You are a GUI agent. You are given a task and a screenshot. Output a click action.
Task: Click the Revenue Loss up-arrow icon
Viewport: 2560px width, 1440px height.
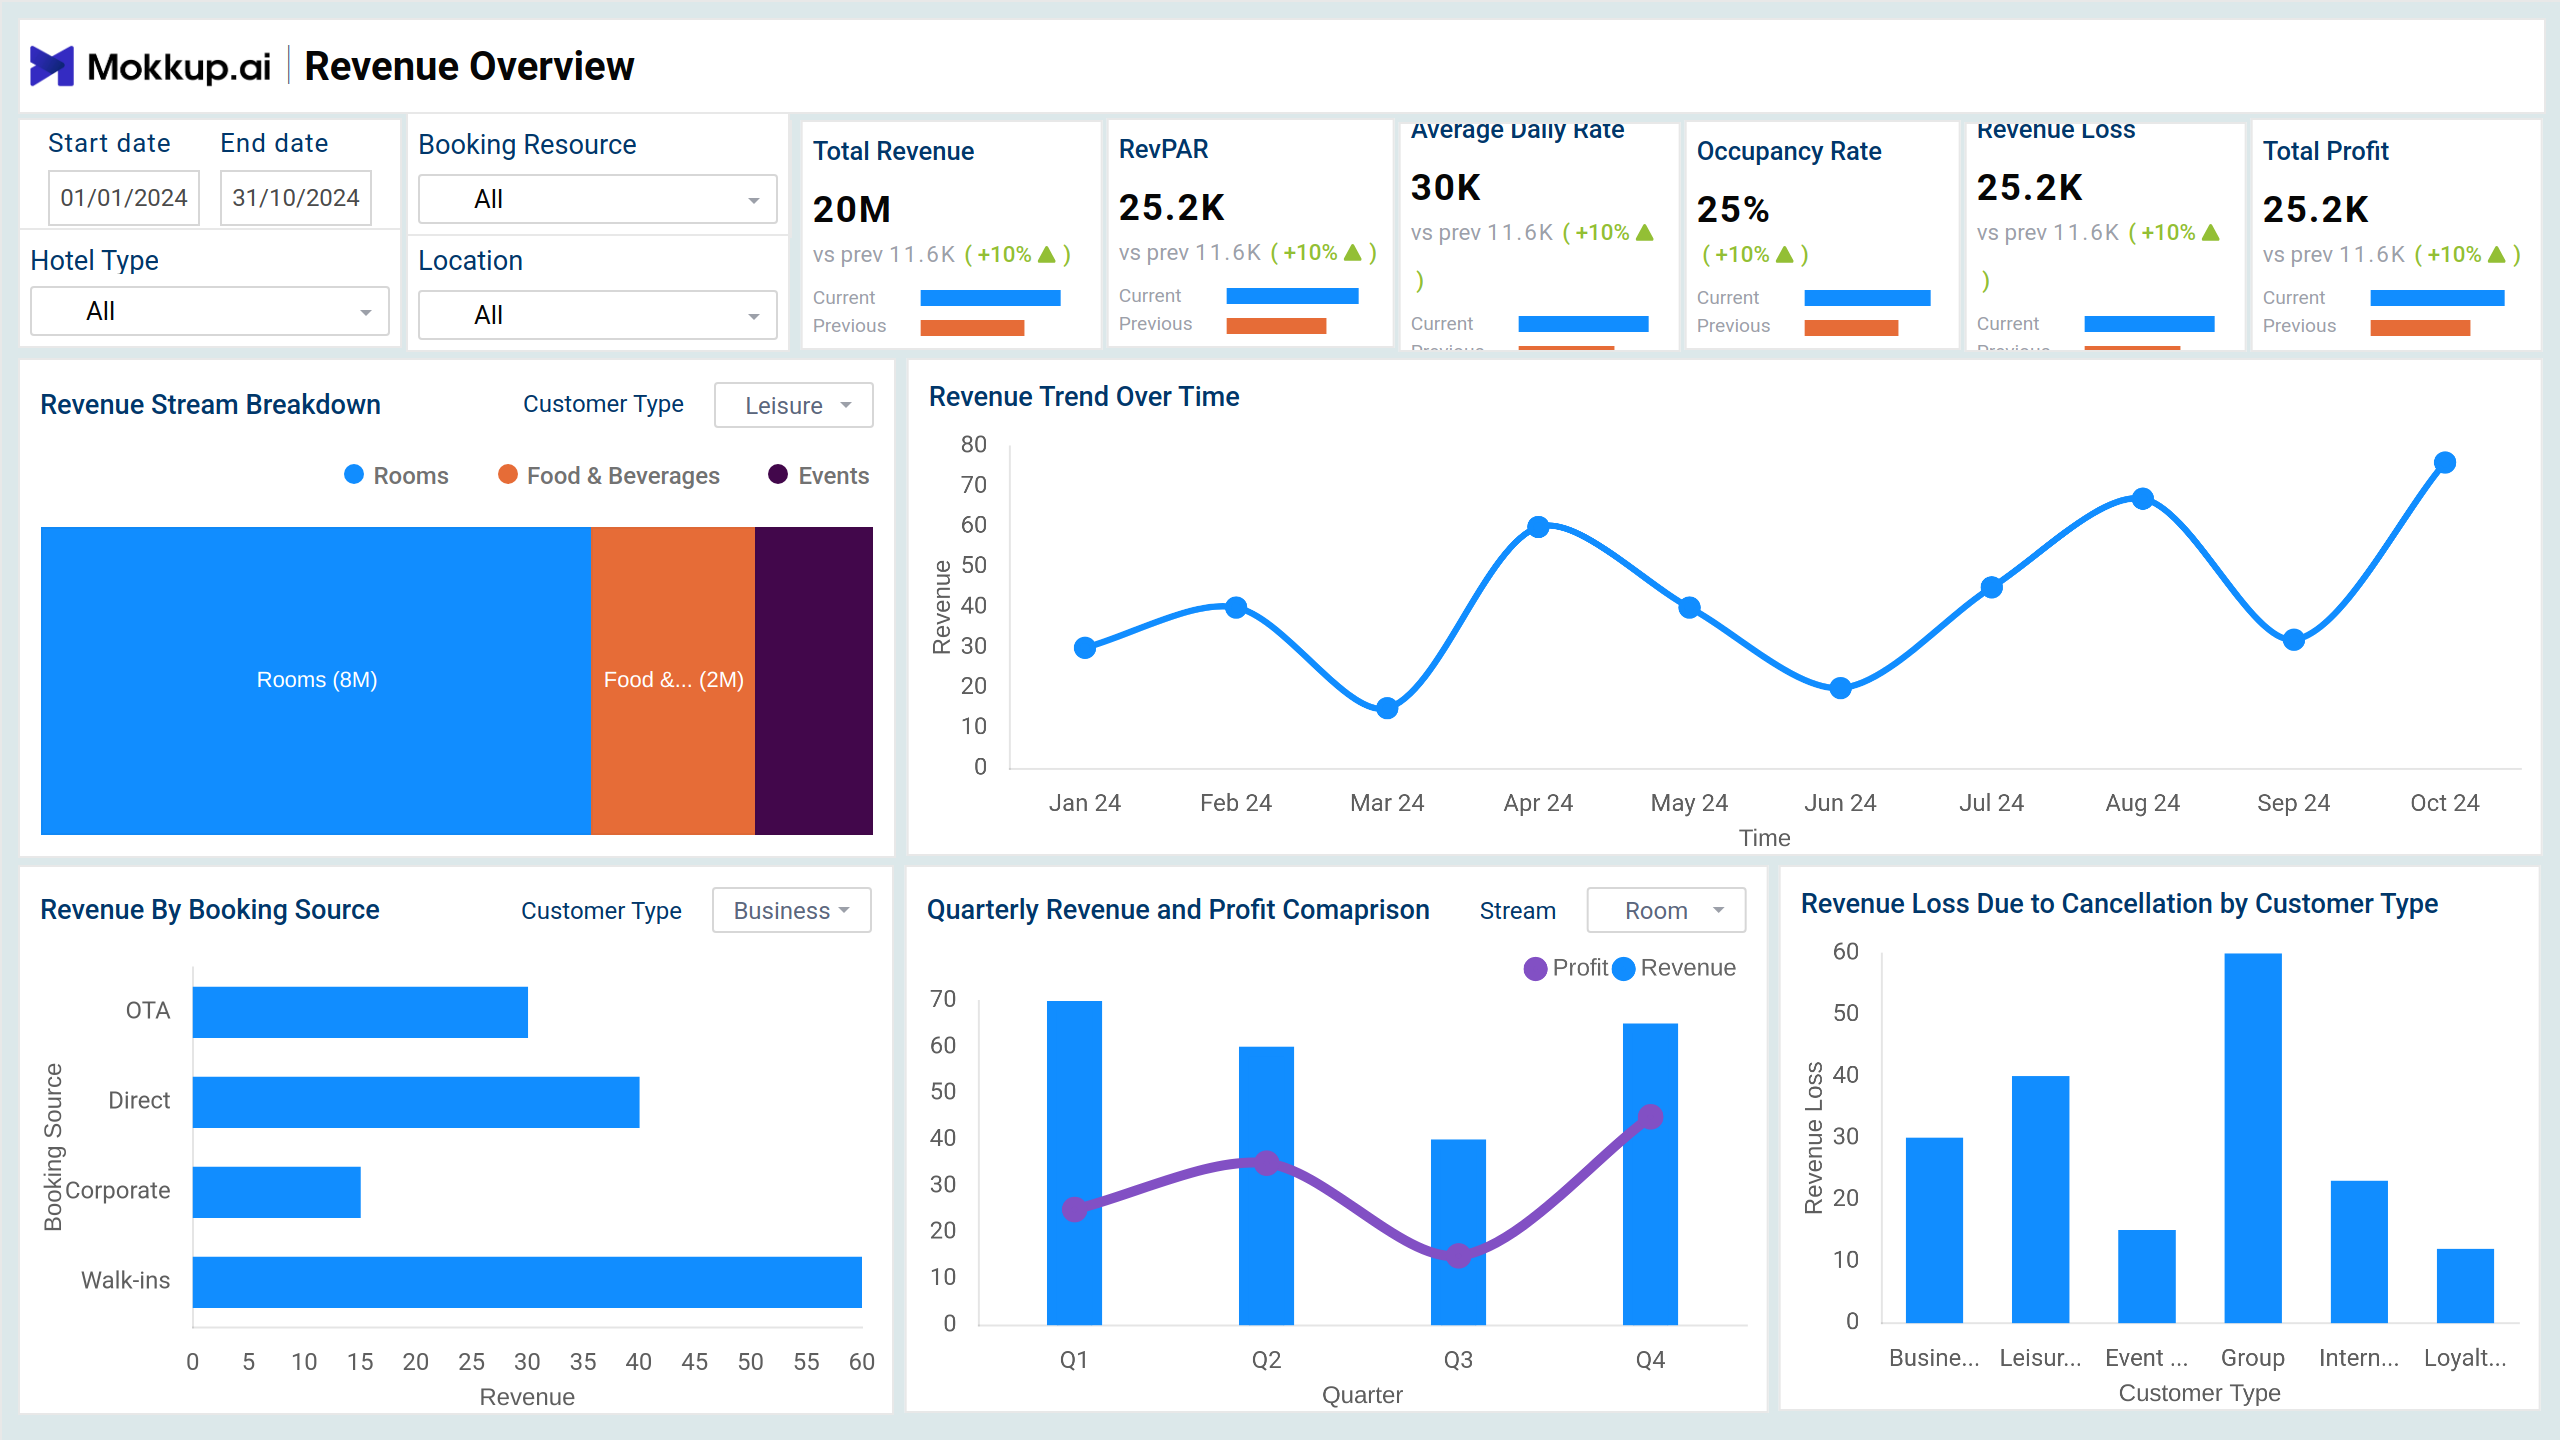[x=2211, y=232]
